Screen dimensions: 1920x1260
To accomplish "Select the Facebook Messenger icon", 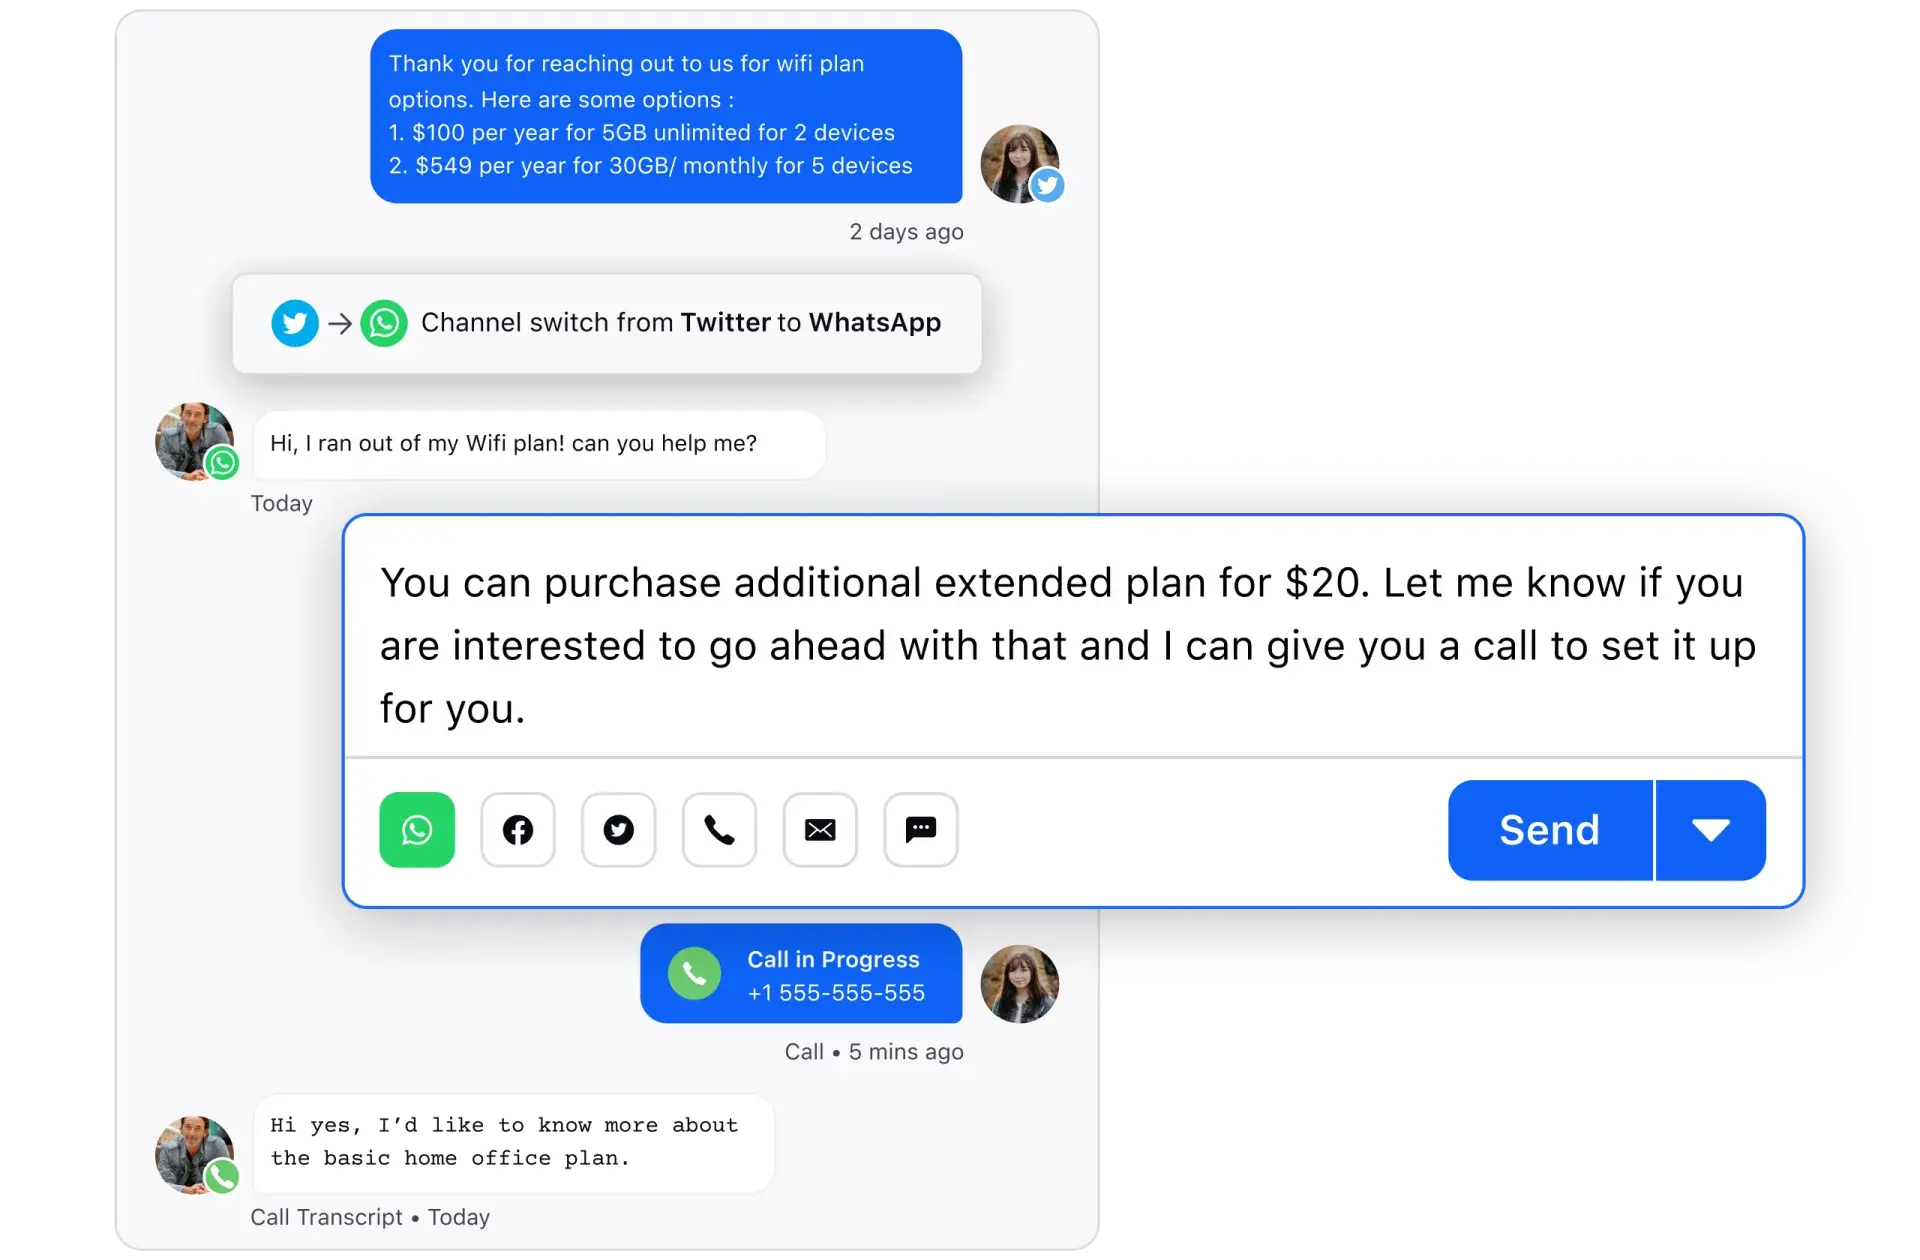I will 517,830.
